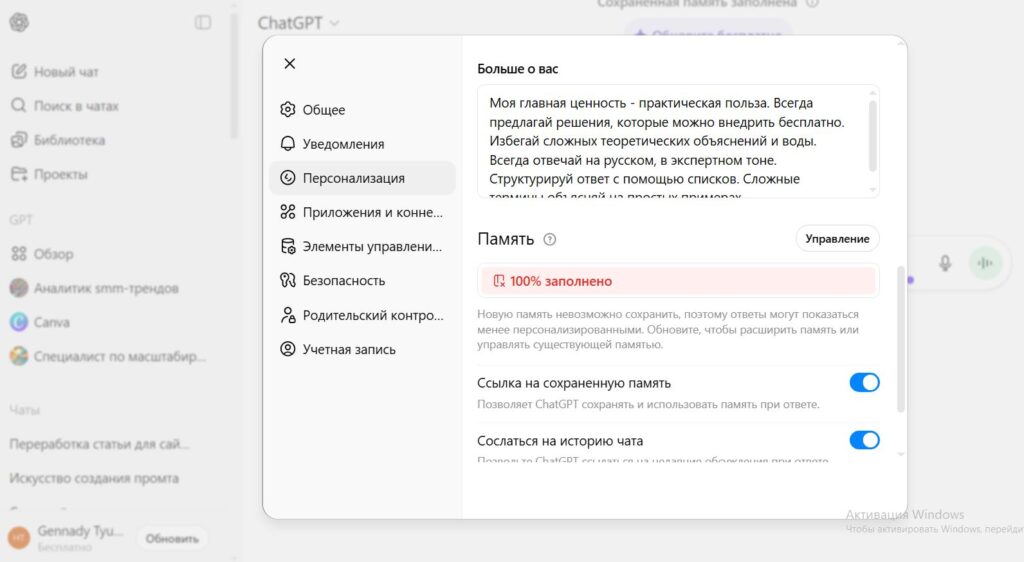
Task: Disable 'Сослаться на историю чата' toggle
Action: pyautogui.click(x=864, y=440)
